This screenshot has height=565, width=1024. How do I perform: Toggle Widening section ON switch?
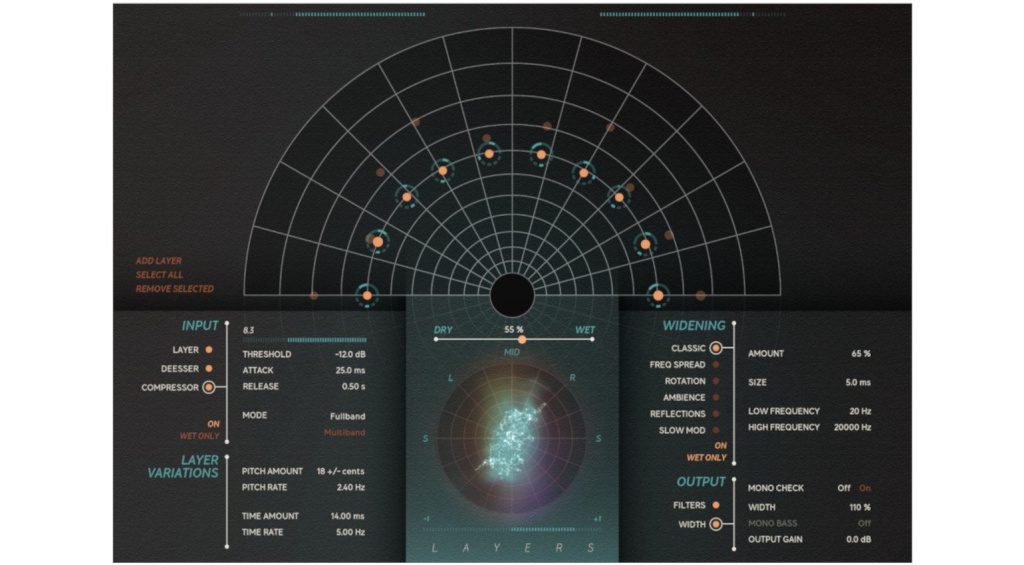pos(720,445)
